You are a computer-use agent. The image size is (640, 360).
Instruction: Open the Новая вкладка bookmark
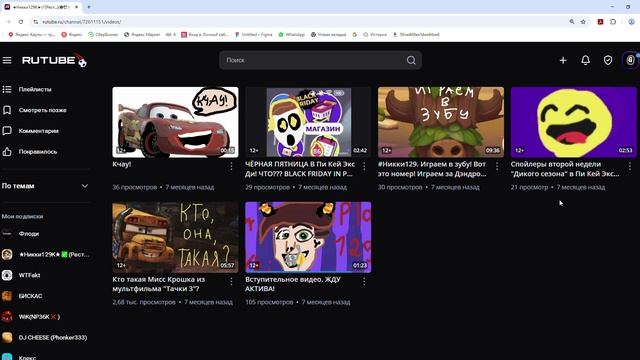tap(328, 35)
